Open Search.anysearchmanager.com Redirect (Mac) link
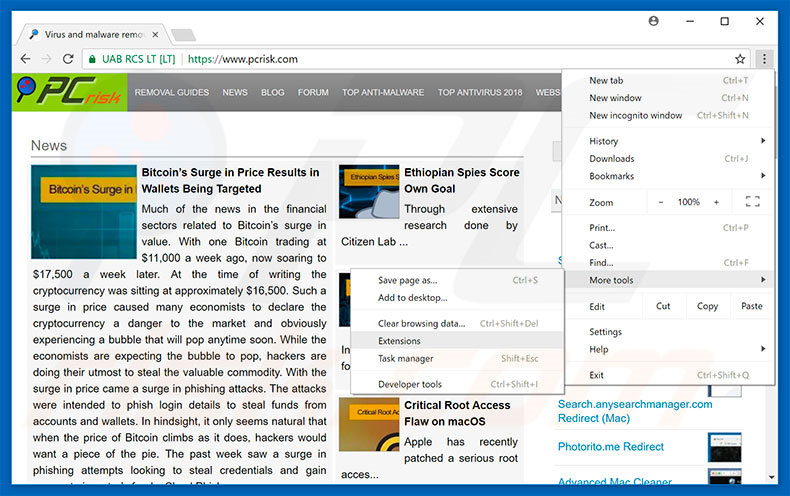Viewport: 790px width, 496px height. tap(635, 411)
